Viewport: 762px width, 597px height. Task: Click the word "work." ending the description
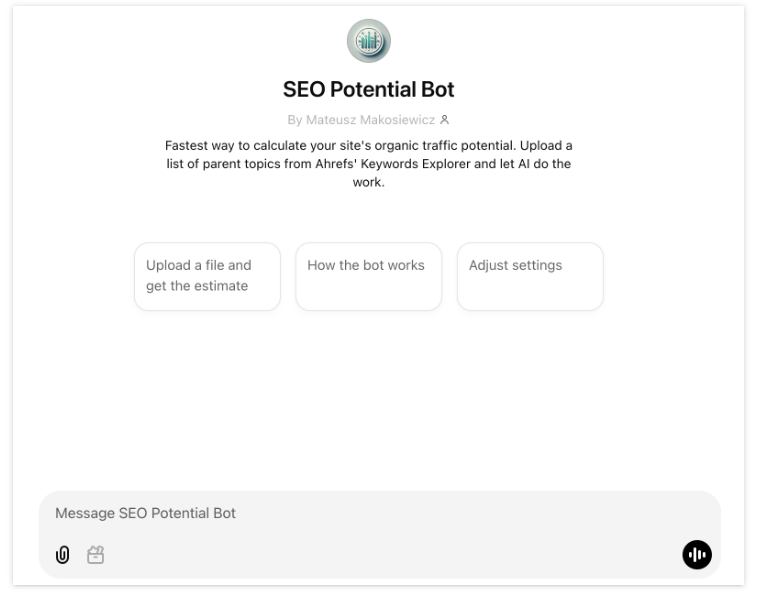pyautogui.click(x=368, y=182)
